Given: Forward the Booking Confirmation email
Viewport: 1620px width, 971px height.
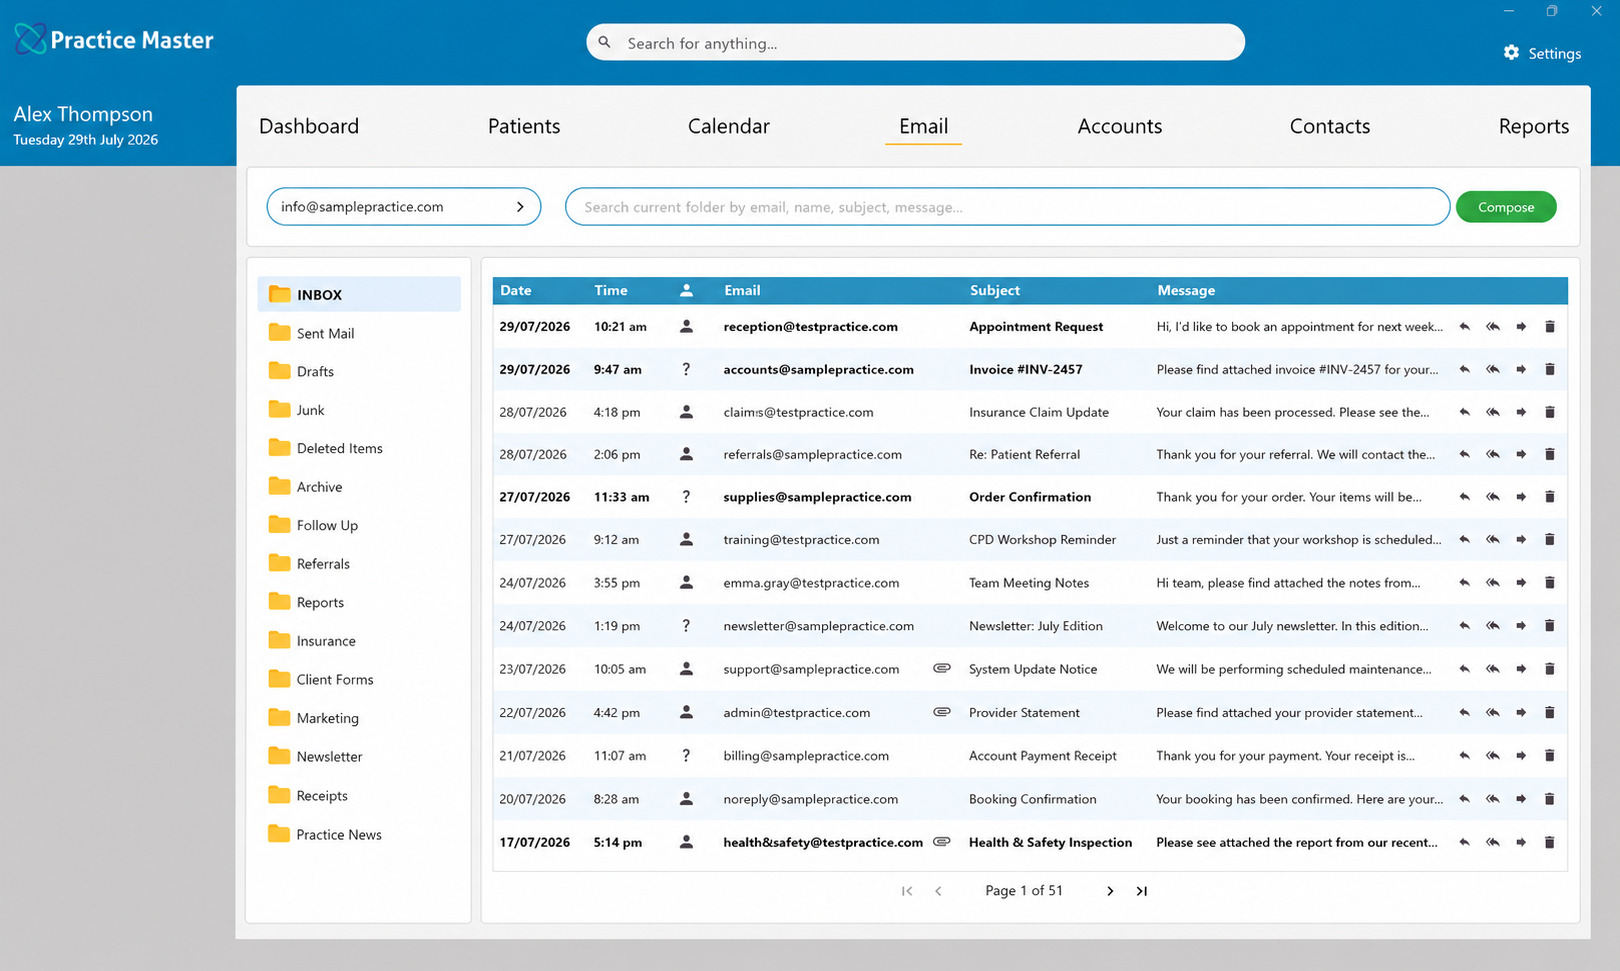Looking at the screenshot, I should [1521, 799].
